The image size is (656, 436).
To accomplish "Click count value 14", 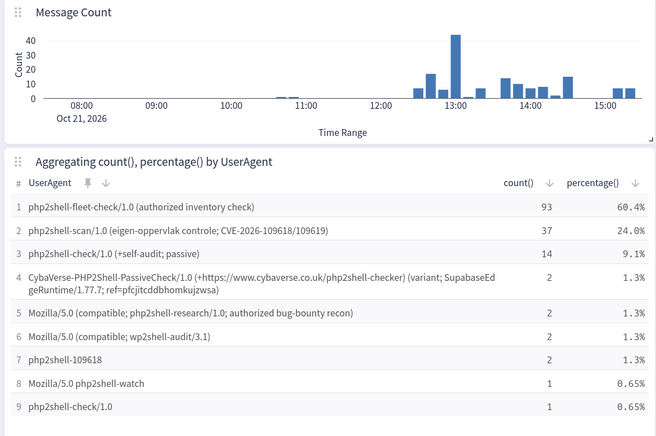I will click(546, 254).
